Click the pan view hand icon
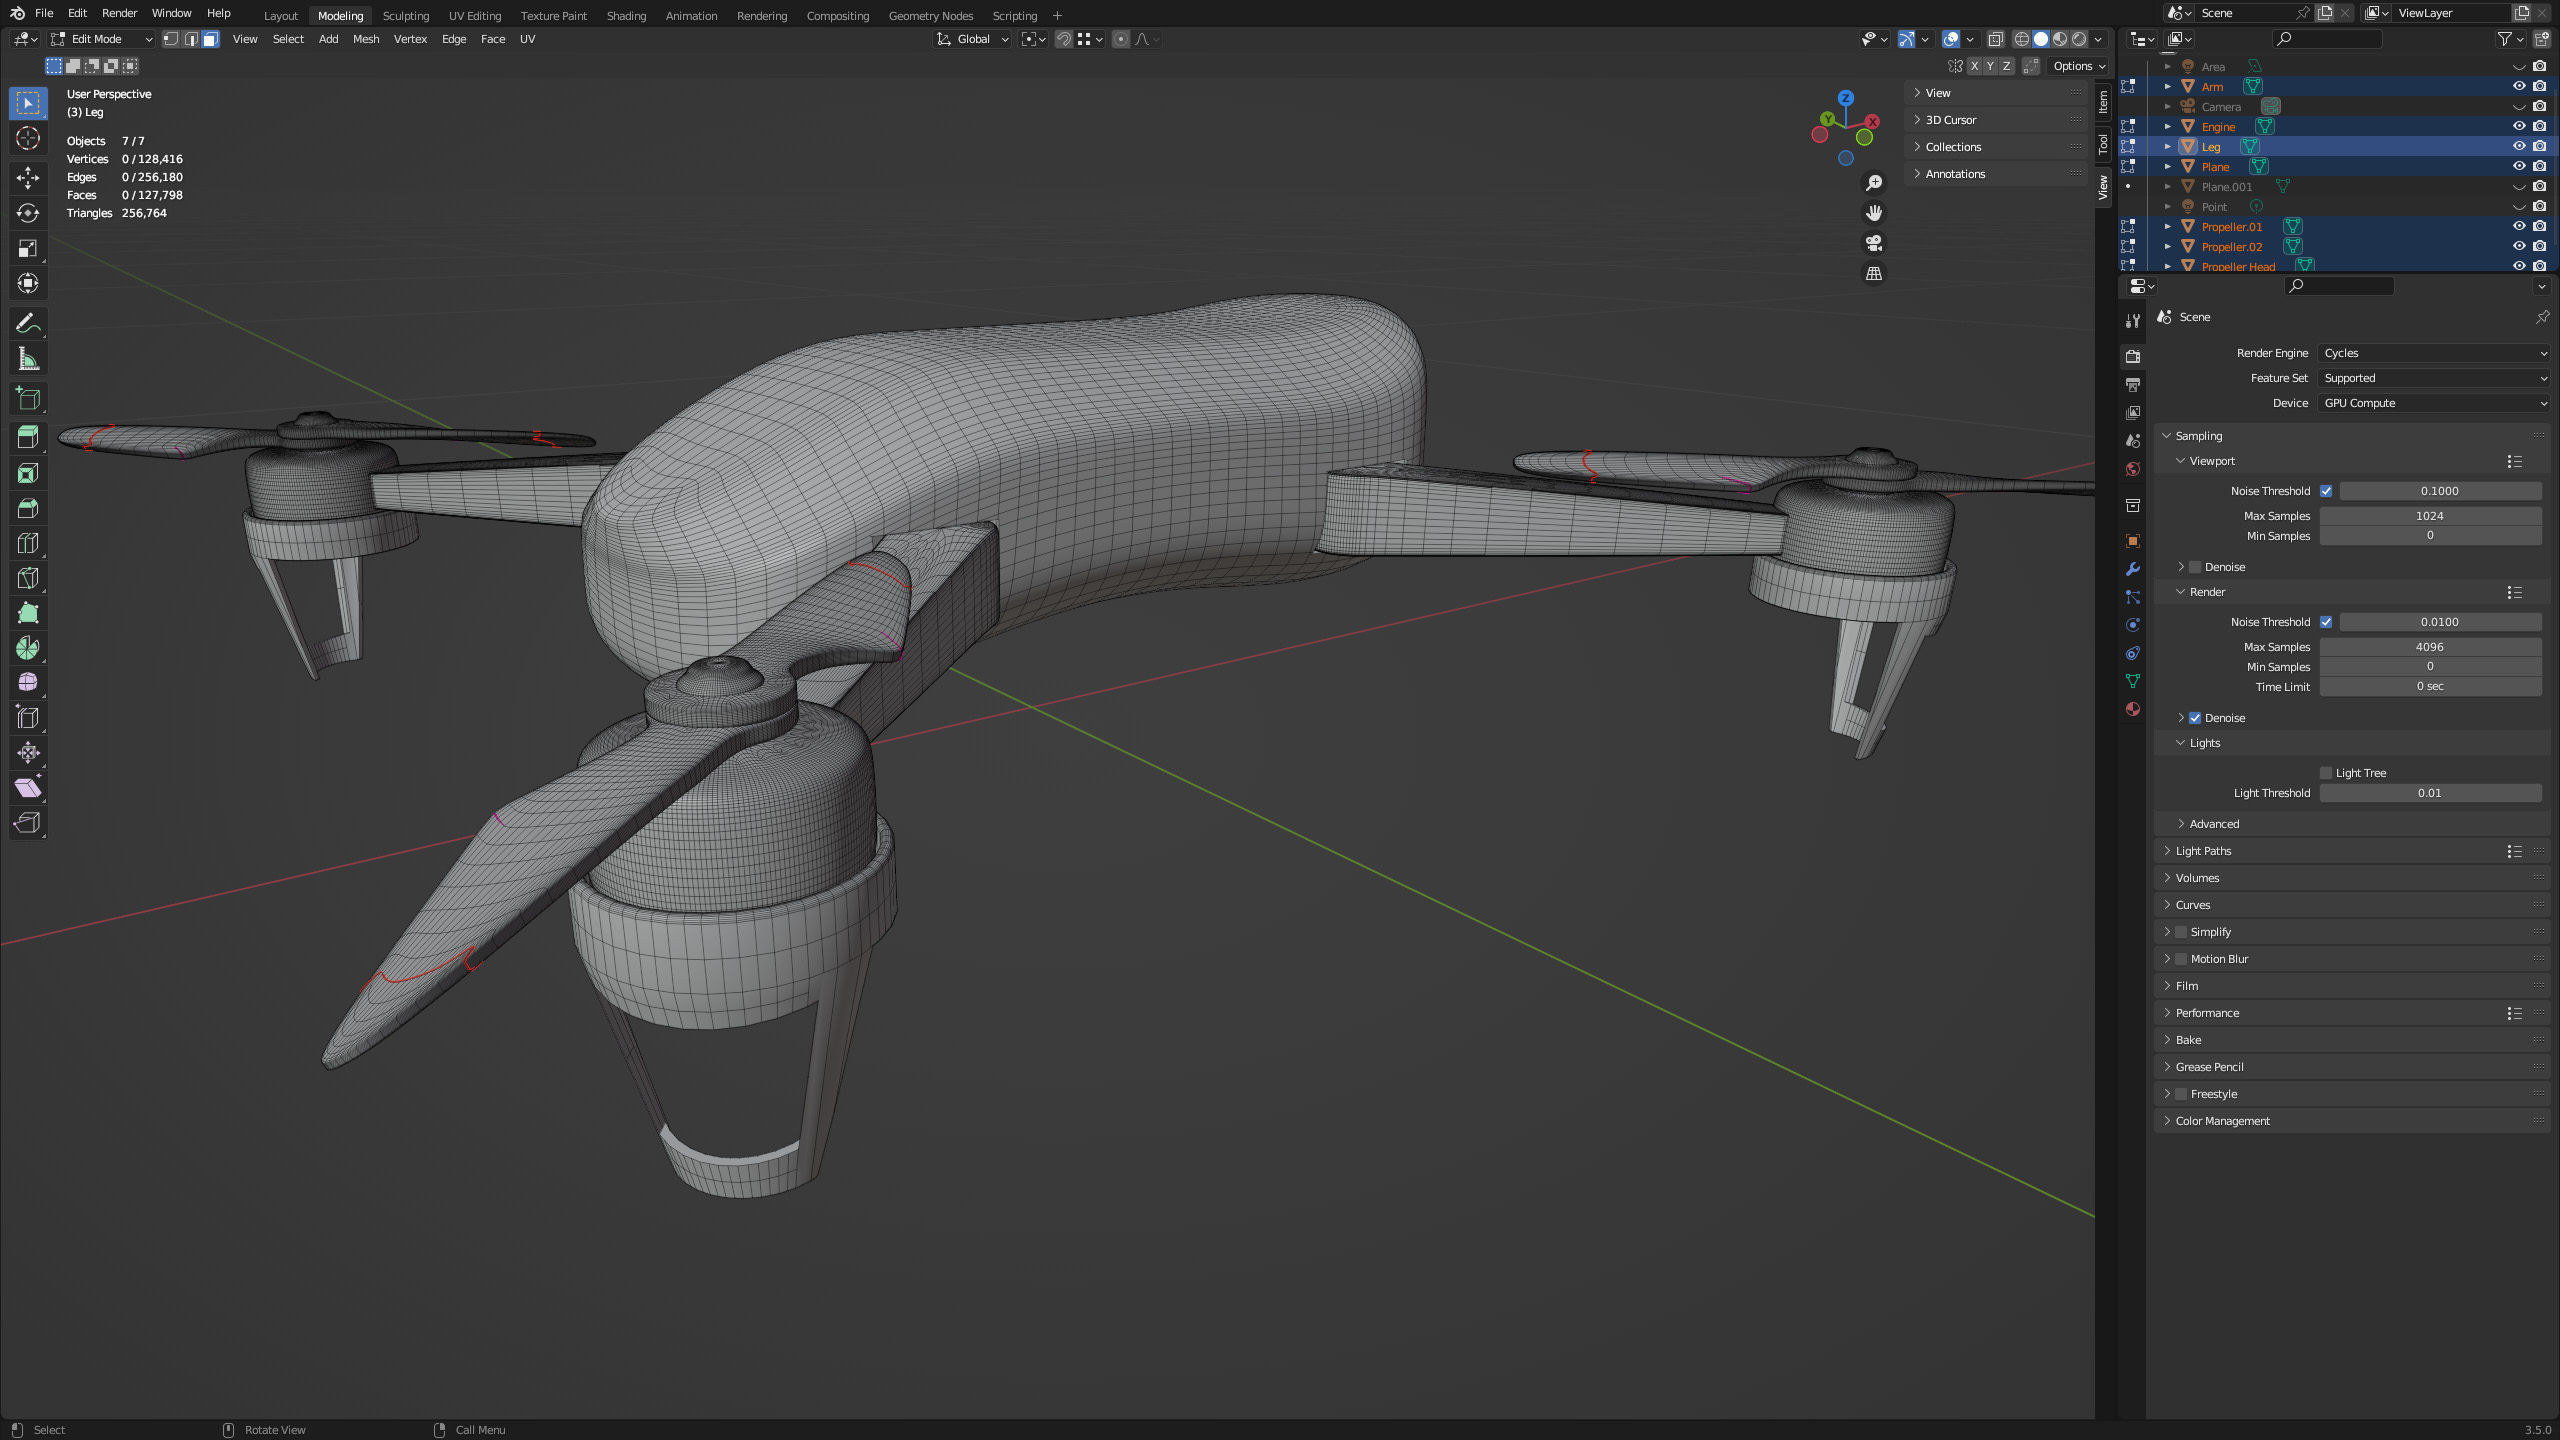This screenshot has height=1440, width=2560. click(x=1874, y=213)
